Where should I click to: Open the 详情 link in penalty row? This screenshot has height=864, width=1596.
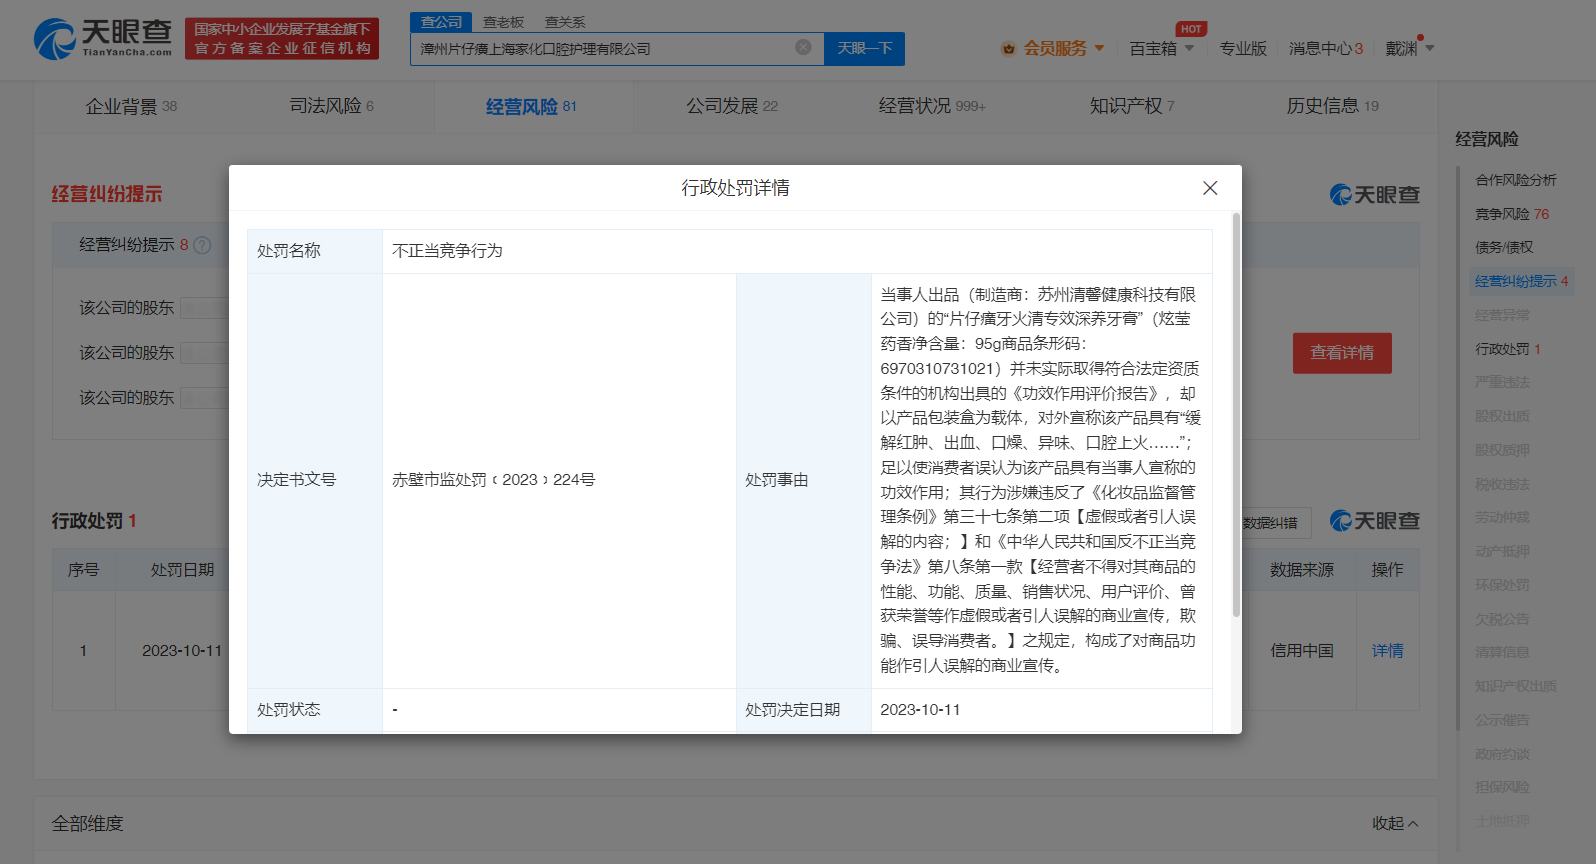(x=1387, y=651)
